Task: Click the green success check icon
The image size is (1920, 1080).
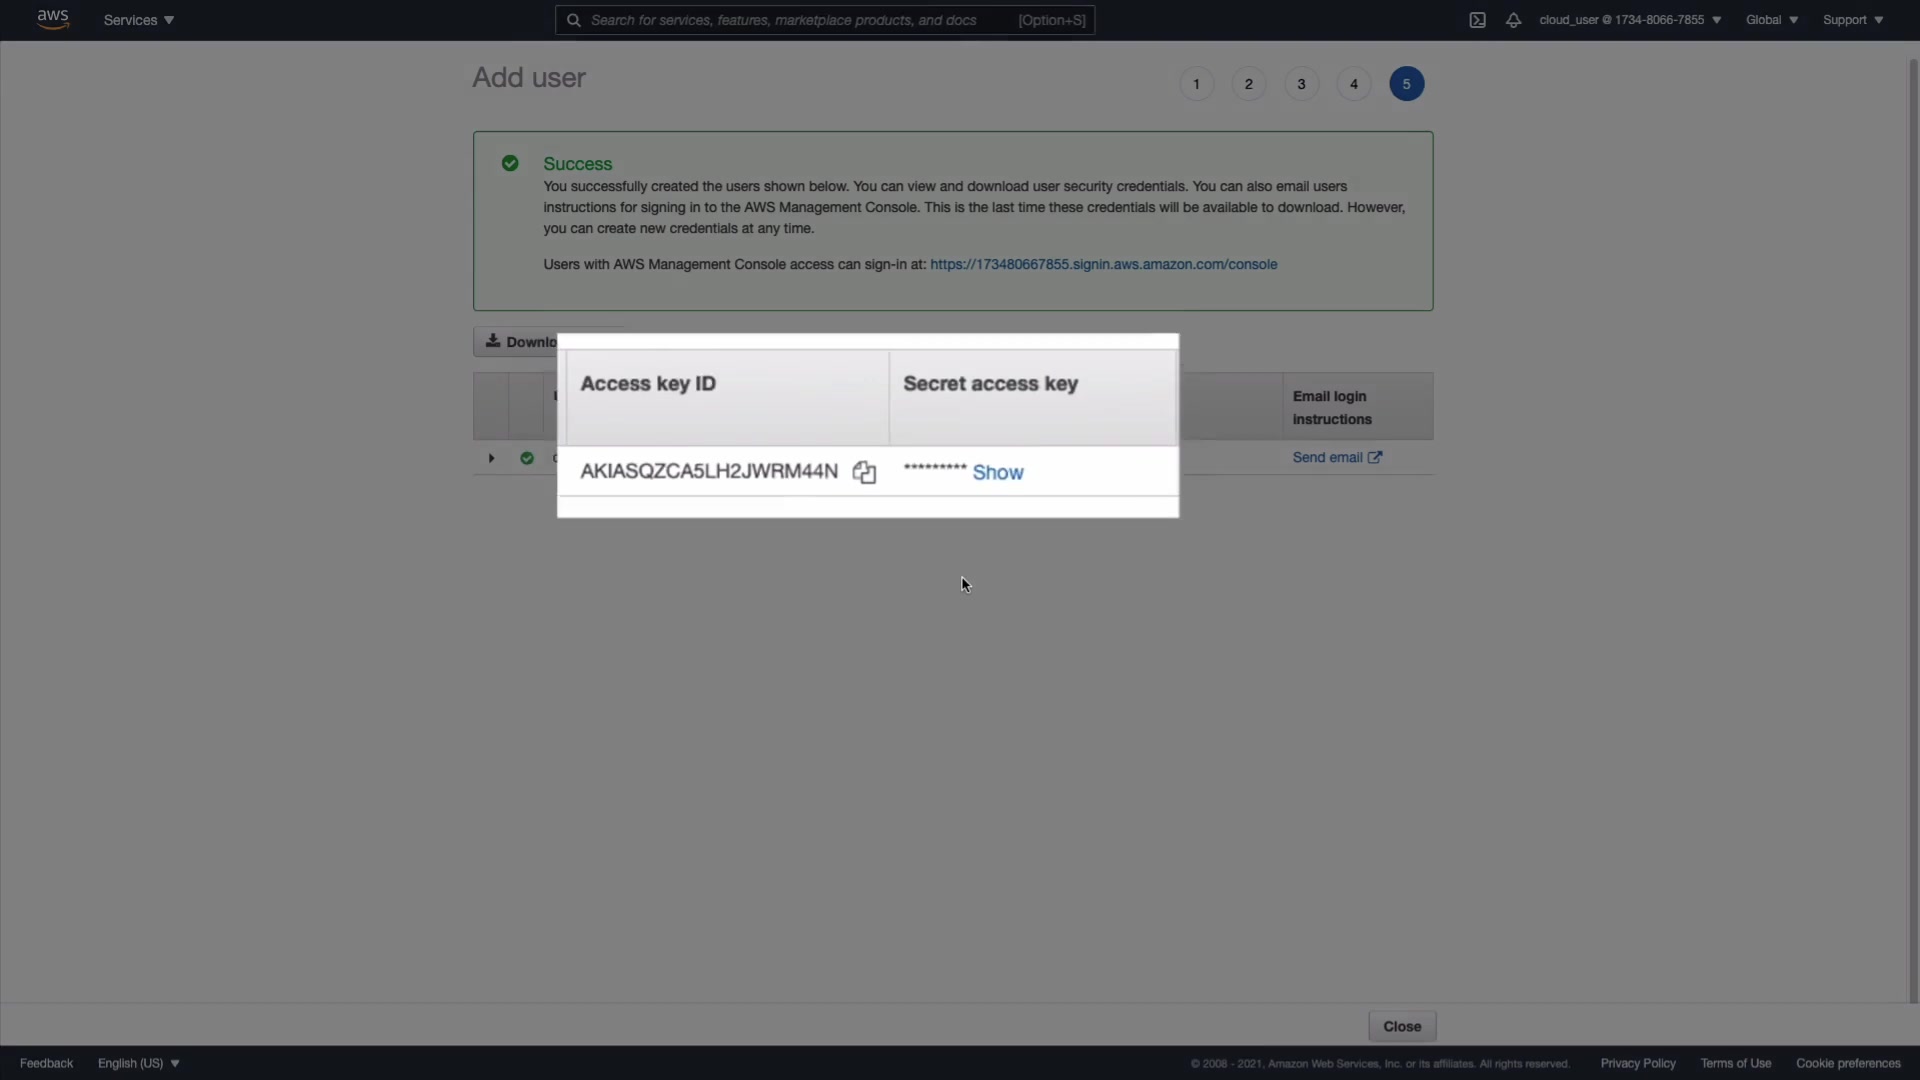Action: [x=510, y=163]
